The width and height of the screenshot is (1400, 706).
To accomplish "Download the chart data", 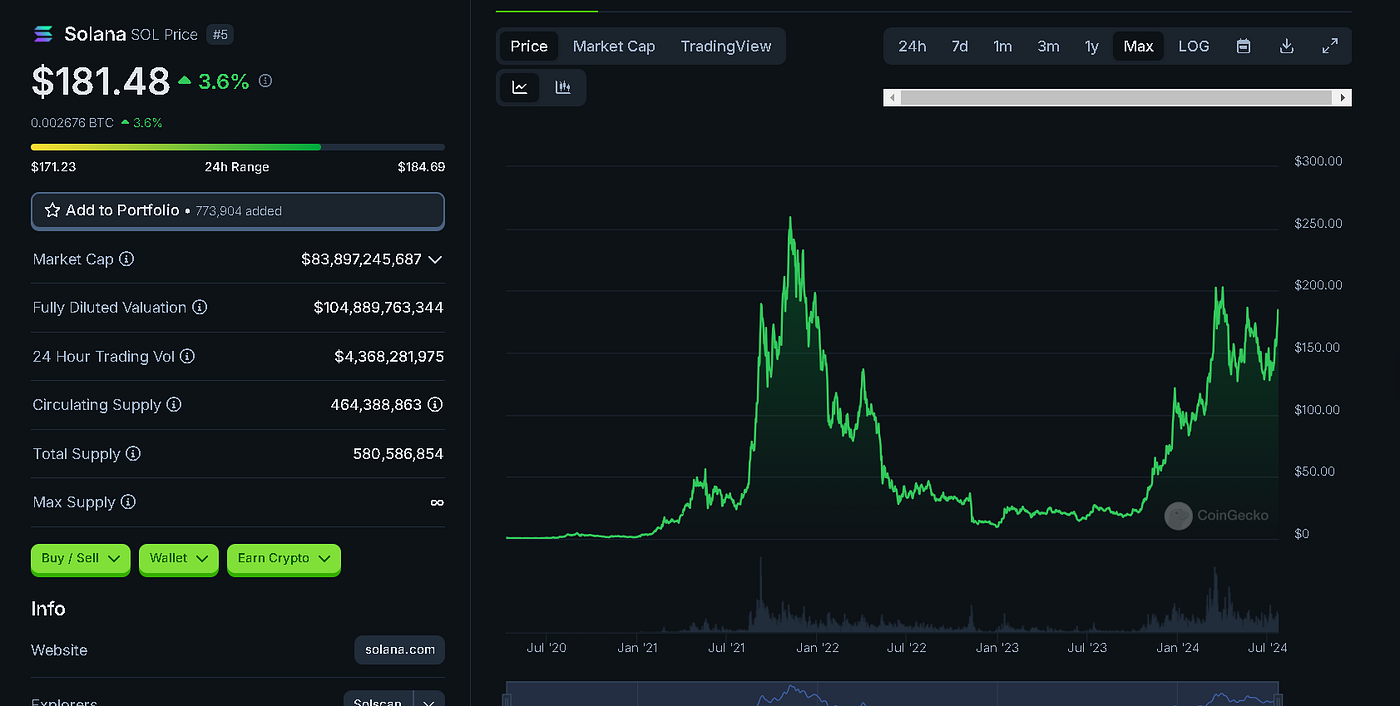I will 1287,46.
